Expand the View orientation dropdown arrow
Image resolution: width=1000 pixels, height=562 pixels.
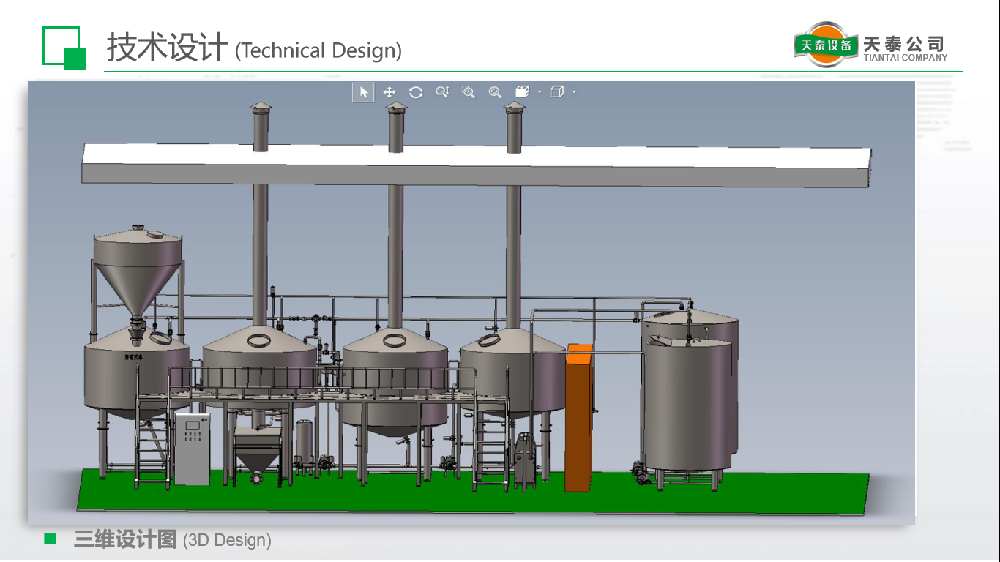click(539, 93)
